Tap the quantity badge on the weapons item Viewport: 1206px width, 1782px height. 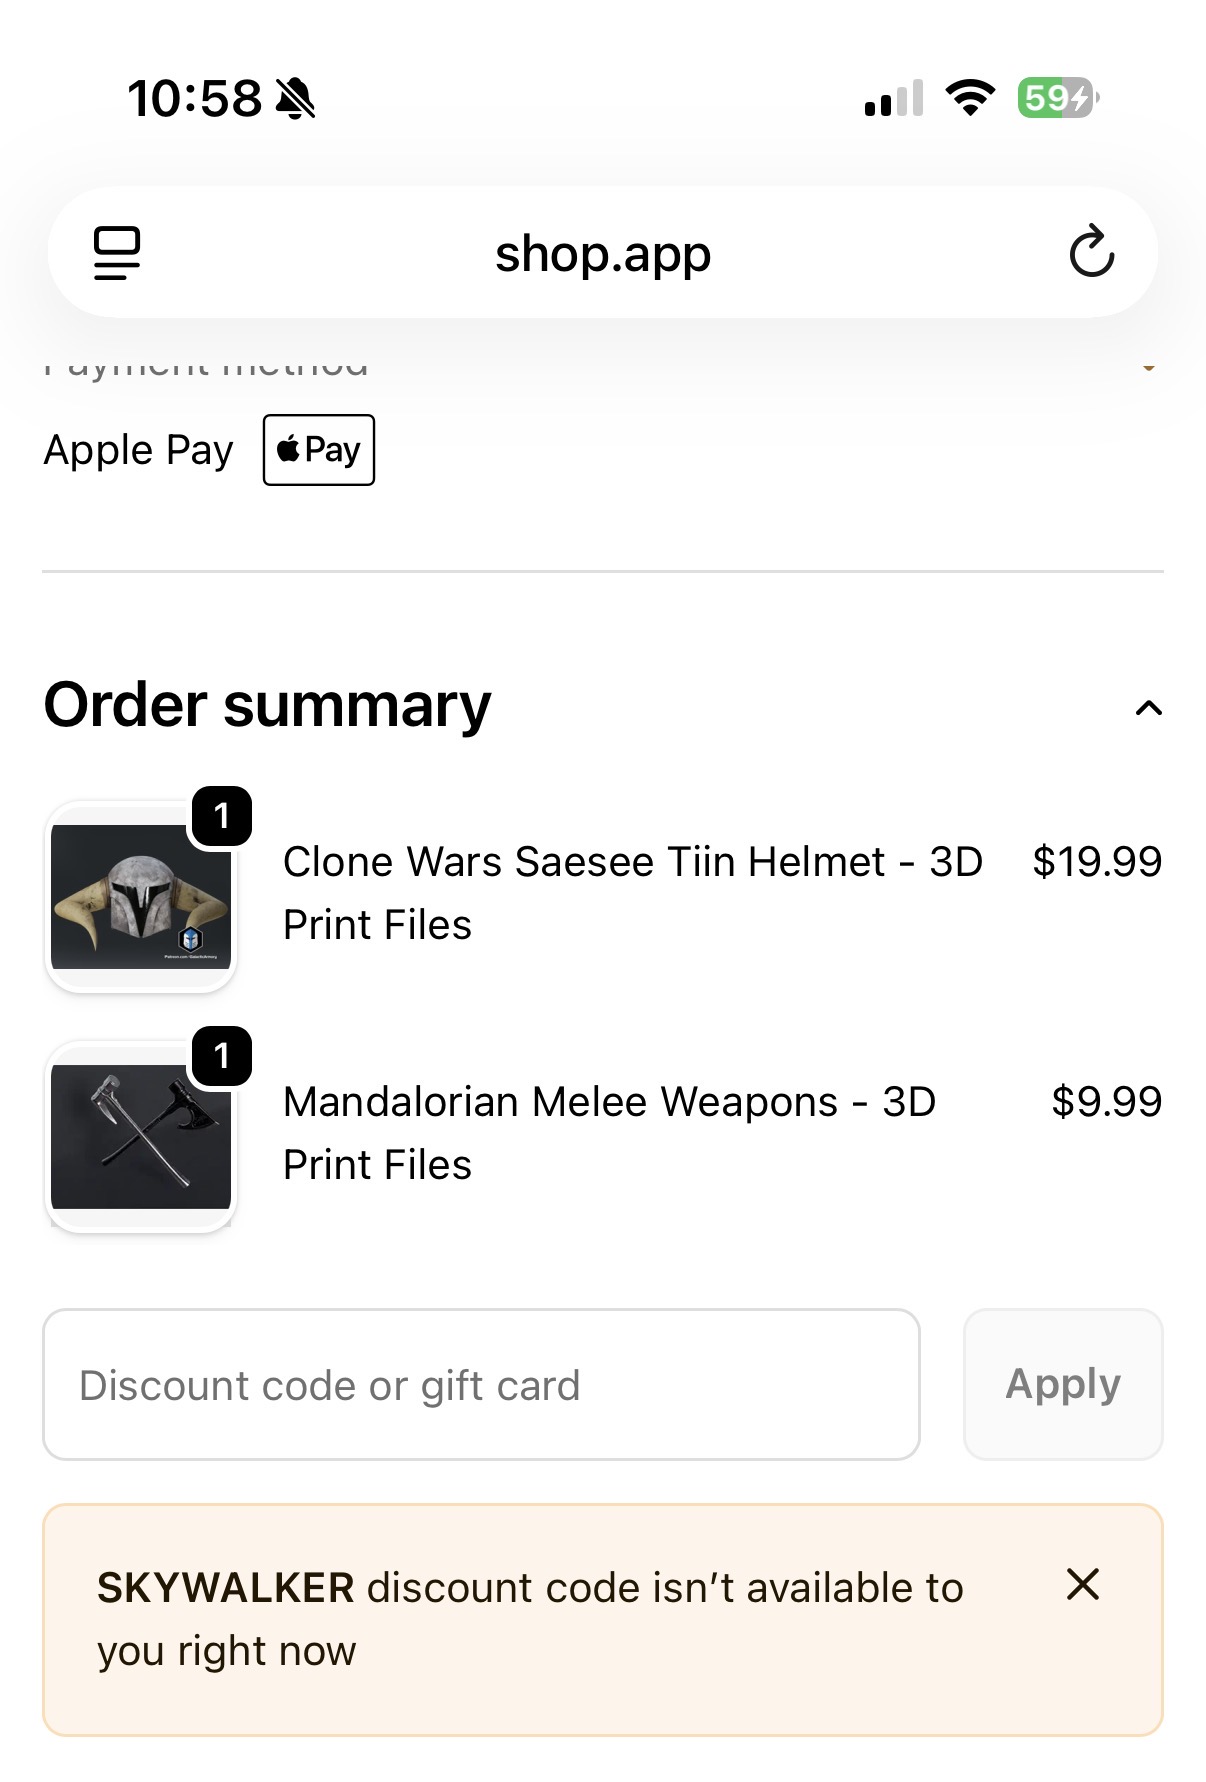click(x=222, y=1056)
